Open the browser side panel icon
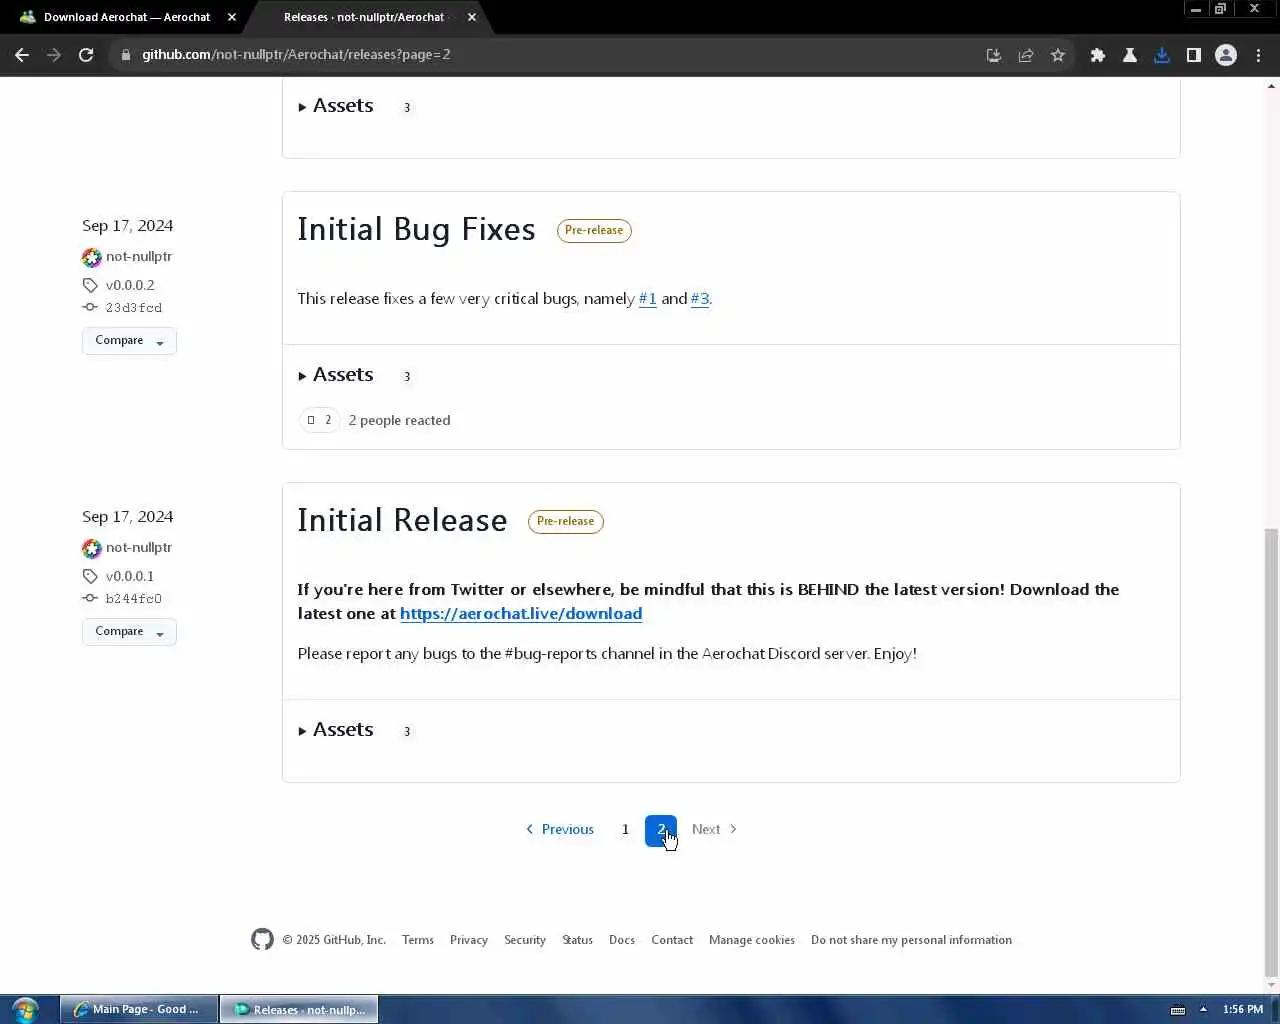This screenshot has height=1024, width=1280. pyautogui.click(x=1194, y=55)
